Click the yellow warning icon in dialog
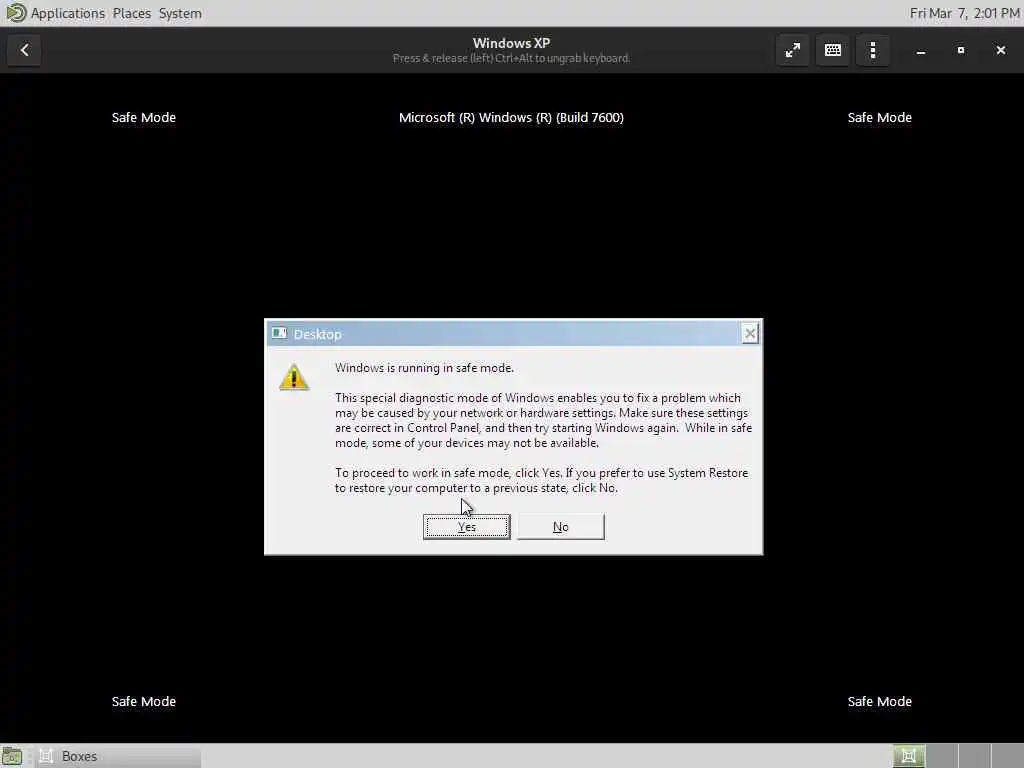1024x768 pixels. [x=294, y=377]
